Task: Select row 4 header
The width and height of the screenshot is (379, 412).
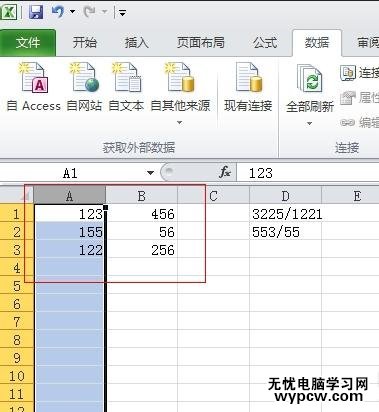Action: click(x=17, y=268)
